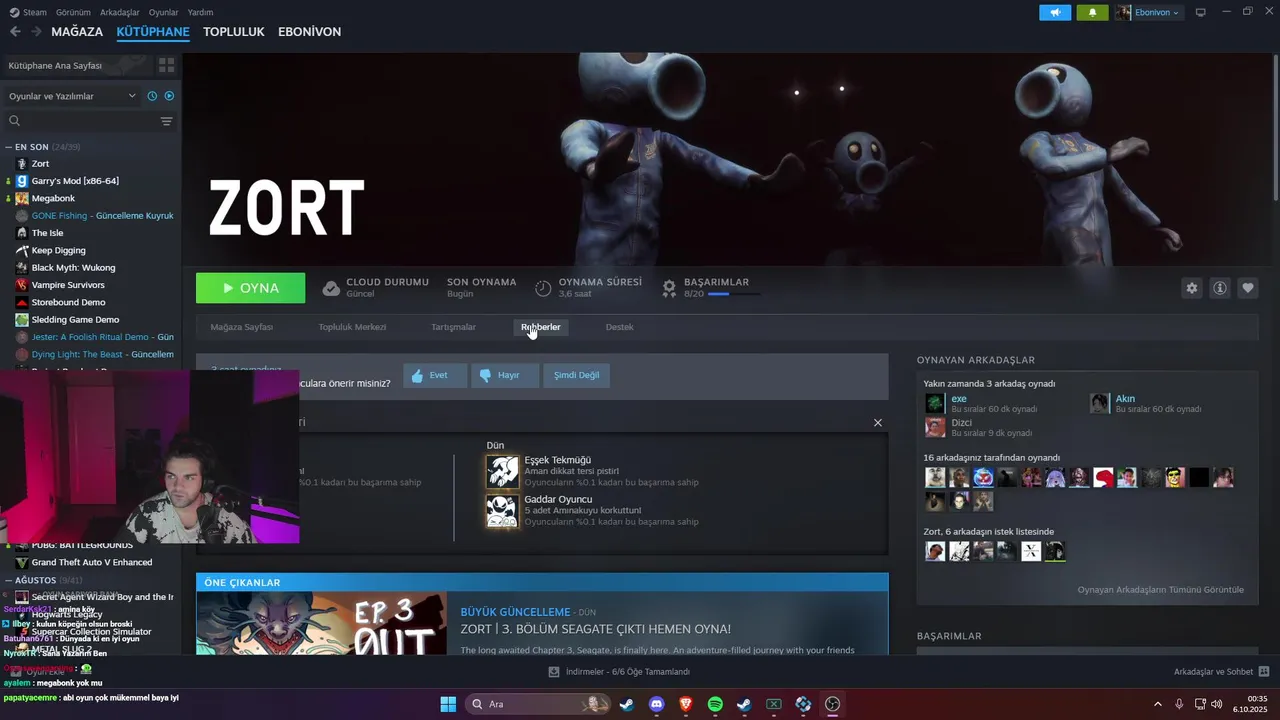Click the back navigation arrow
The width and height of the screenshot is (1280, 720).
[x=15, y=32]
